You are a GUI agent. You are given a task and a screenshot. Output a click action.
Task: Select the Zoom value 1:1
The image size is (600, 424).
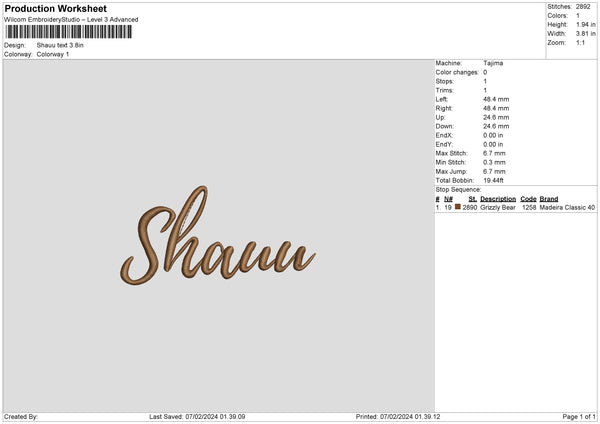coord(580,42)
